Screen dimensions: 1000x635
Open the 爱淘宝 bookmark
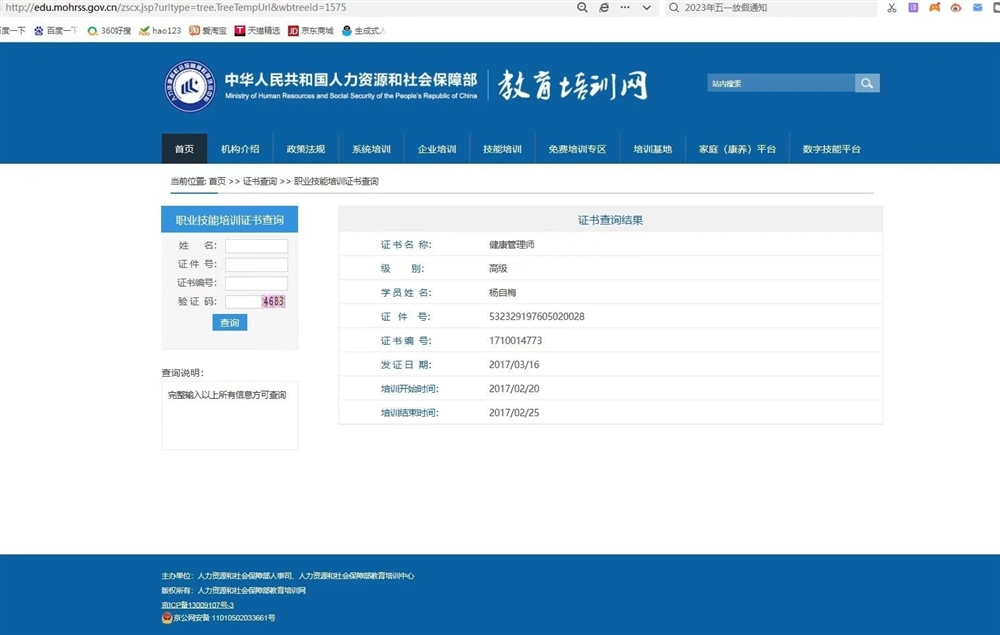[208, 31]
